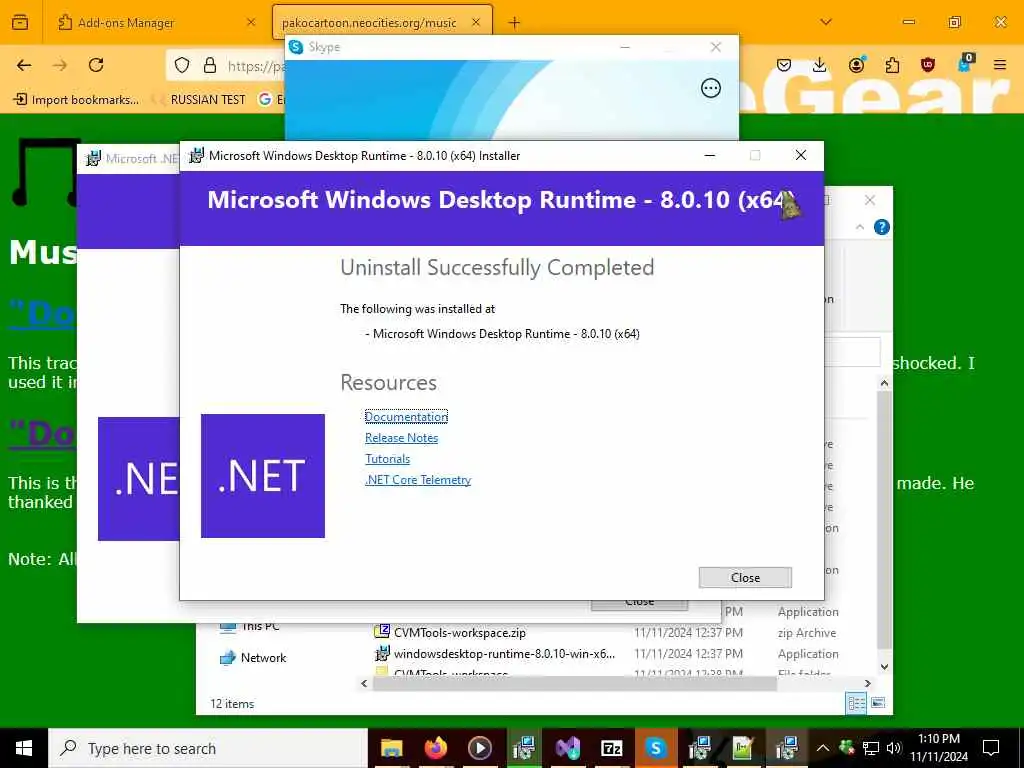Click the zip Archive type cell
The width and height of the screenshot is (1024, 768).
807,632
